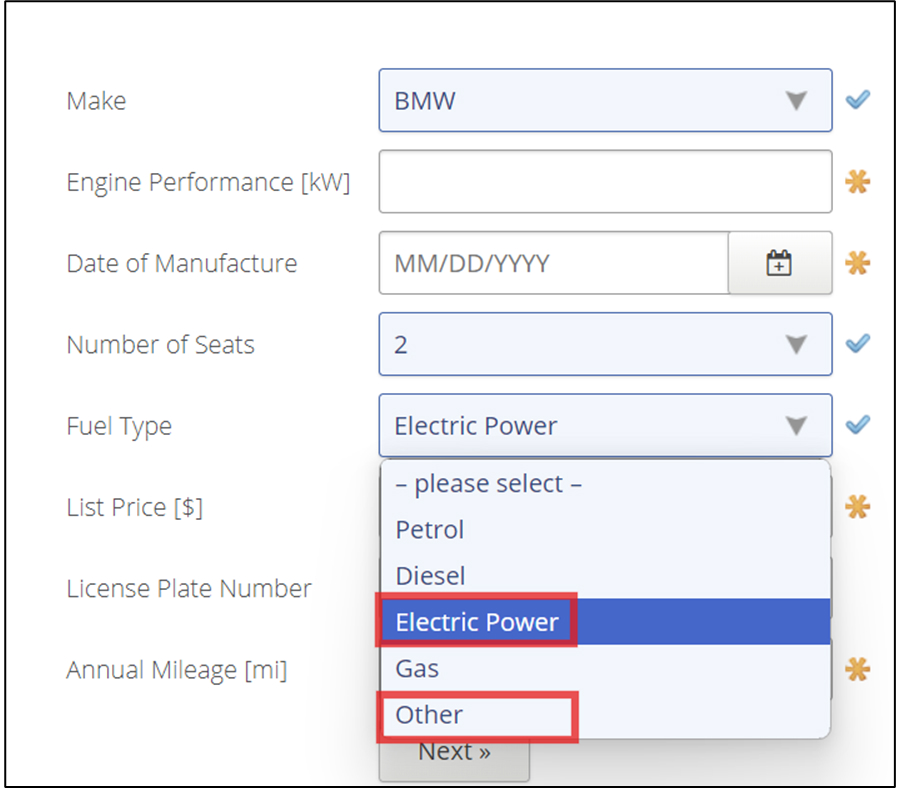Expand the Make dropdown showing BMW
The height and width of the screenshot is (788, 900).
[605, 100]
